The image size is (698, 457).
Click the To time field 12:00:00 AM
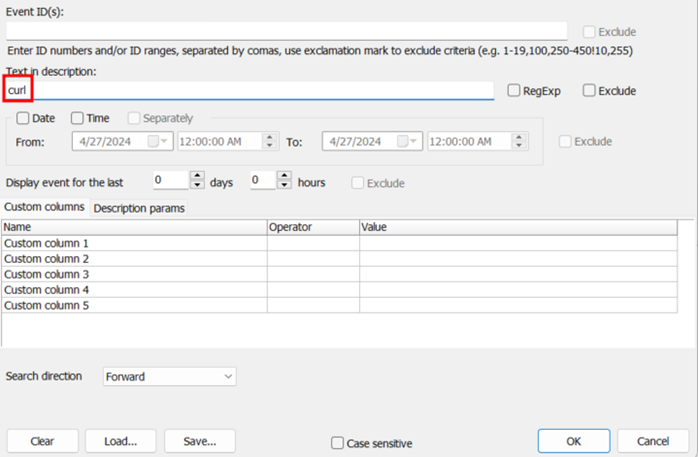[470, 142]
